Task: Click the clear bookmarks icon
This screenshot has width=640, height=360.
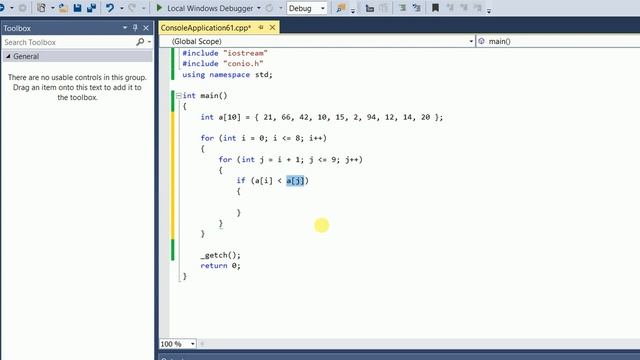Action: click(478, 8)
